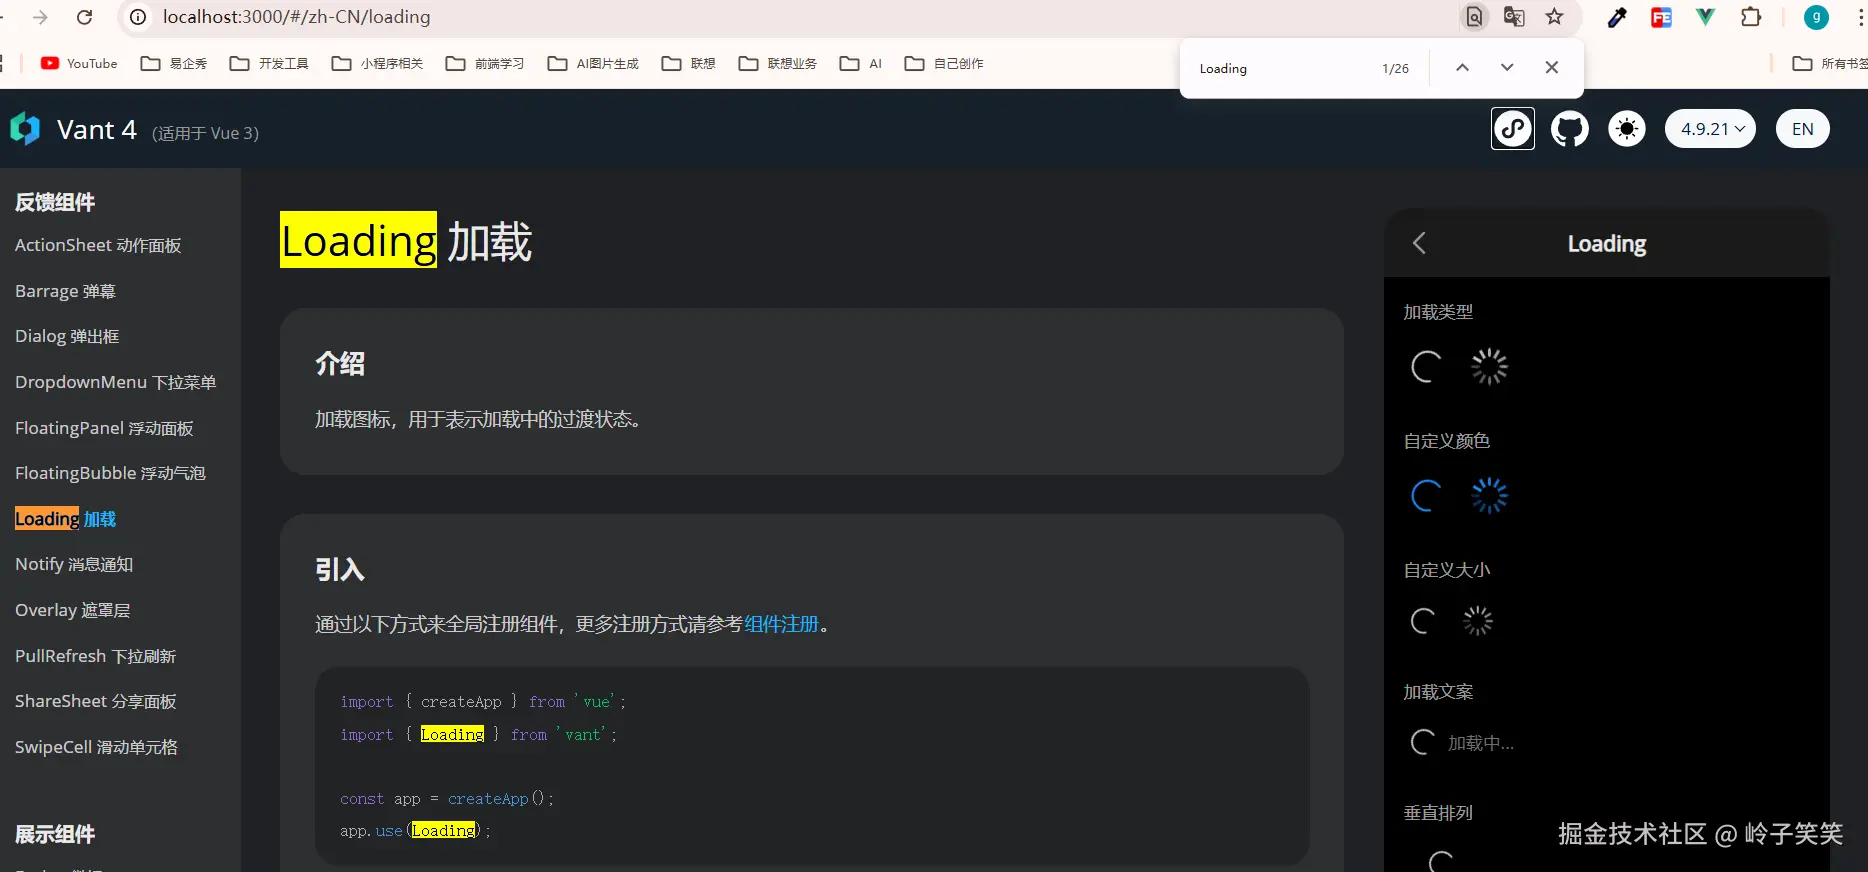Open SwipeCell 滑动单元格 in sidebar
The height and width of the screenshot is (872, 1868).
click(x=96, y=747)
